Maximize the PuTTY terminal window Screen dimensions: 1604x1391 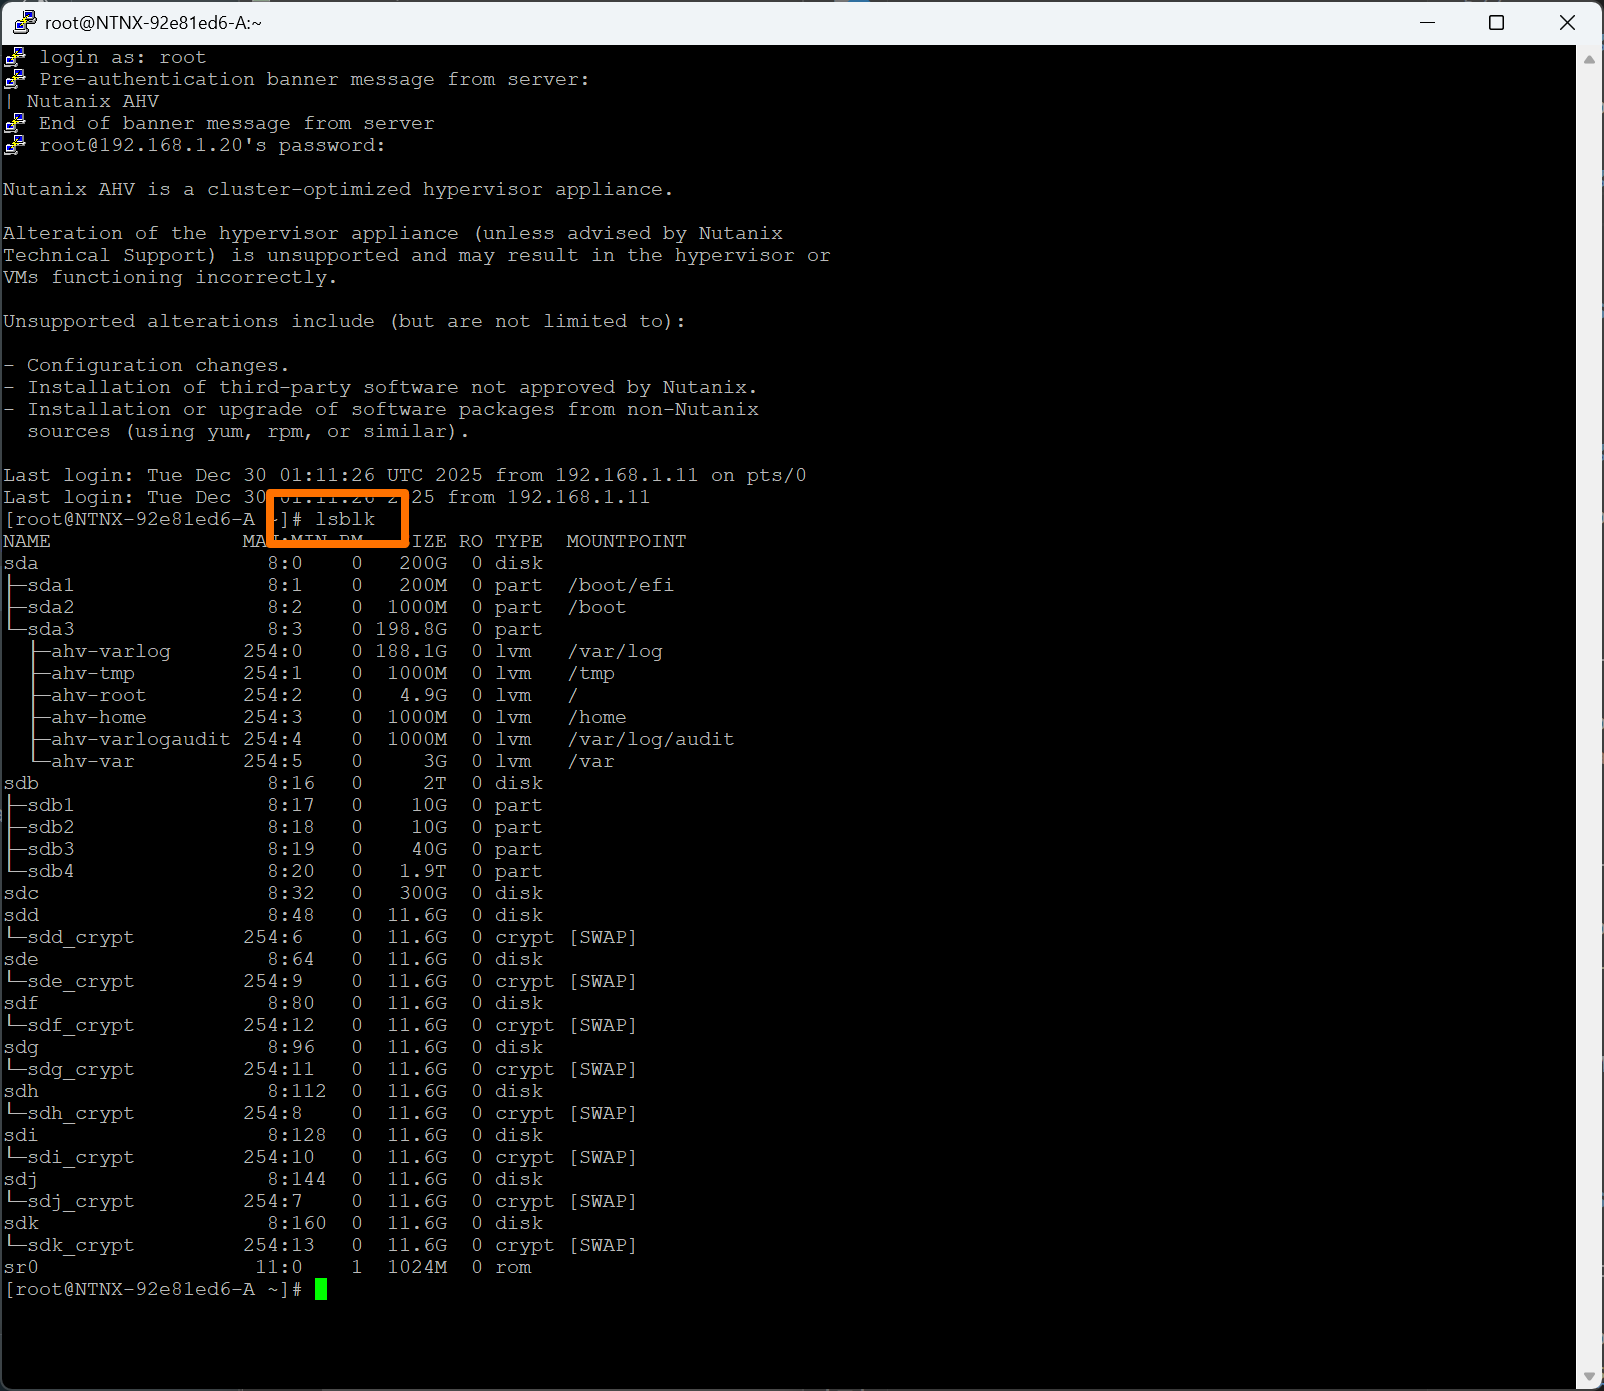[1496, 22]
